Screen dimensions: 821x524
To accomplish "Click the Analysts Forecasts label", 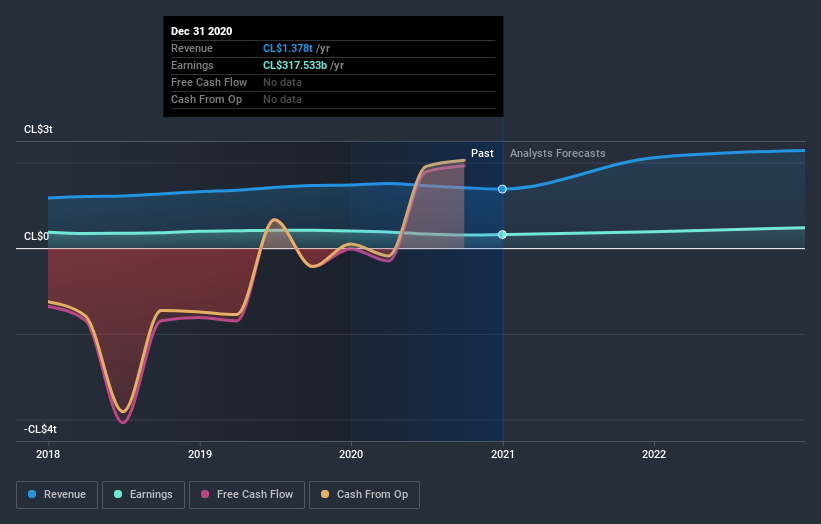I will click(558, 153).
